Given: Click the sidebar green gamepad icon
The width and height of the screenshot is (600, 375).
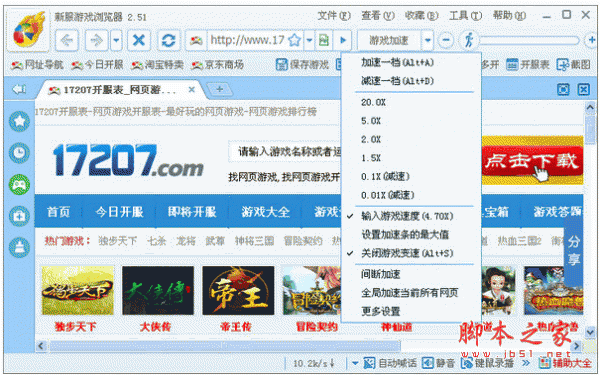Looking at the screenshot, I should click(20, 184).
